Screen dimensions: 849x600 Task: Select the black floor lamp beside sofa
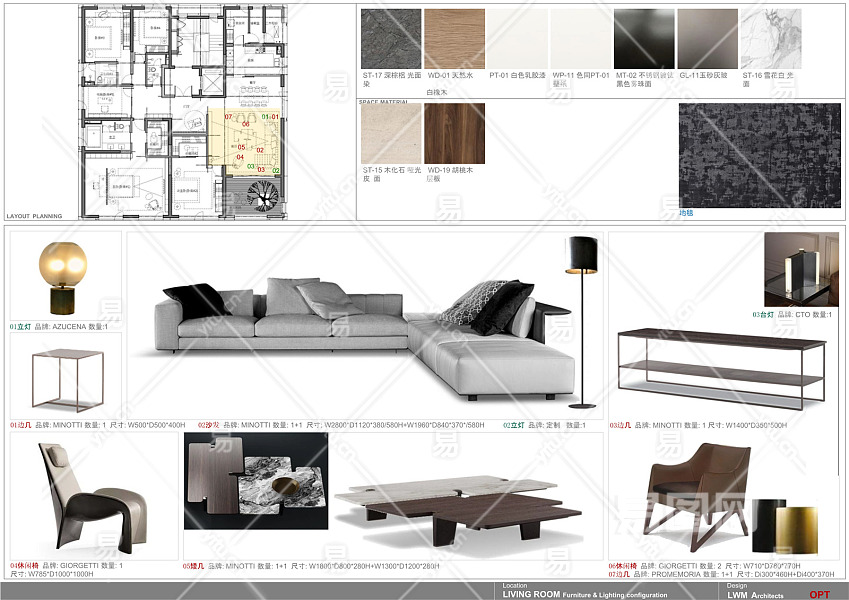582,322
